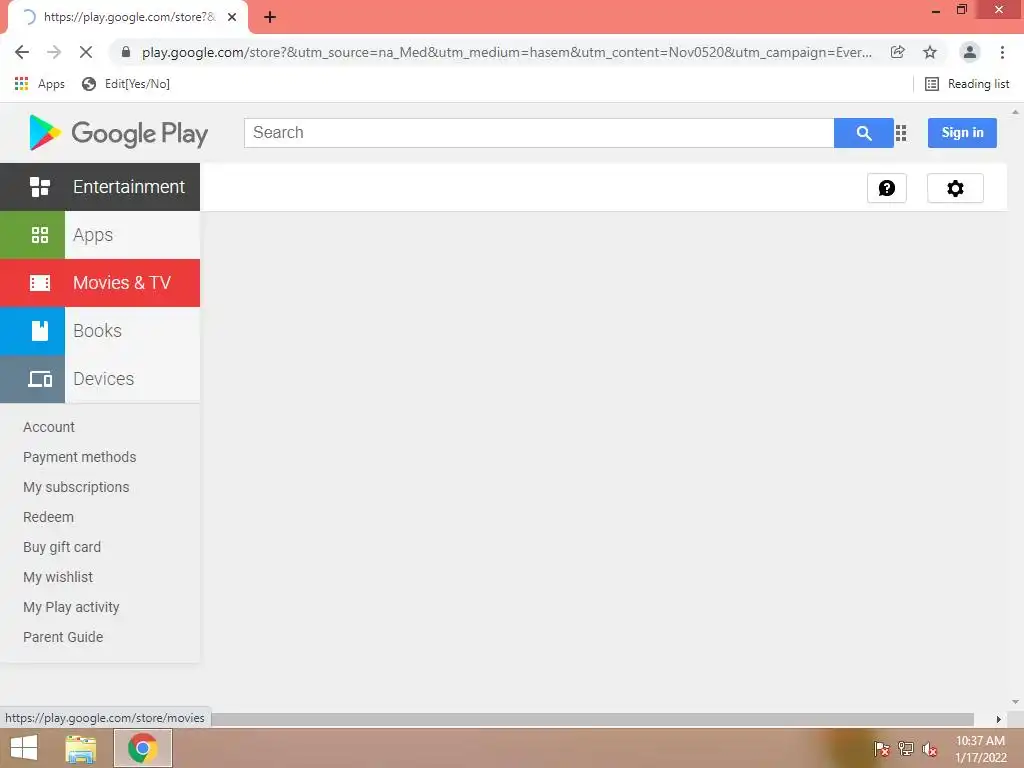Open Payment methods link

[80, 457]
